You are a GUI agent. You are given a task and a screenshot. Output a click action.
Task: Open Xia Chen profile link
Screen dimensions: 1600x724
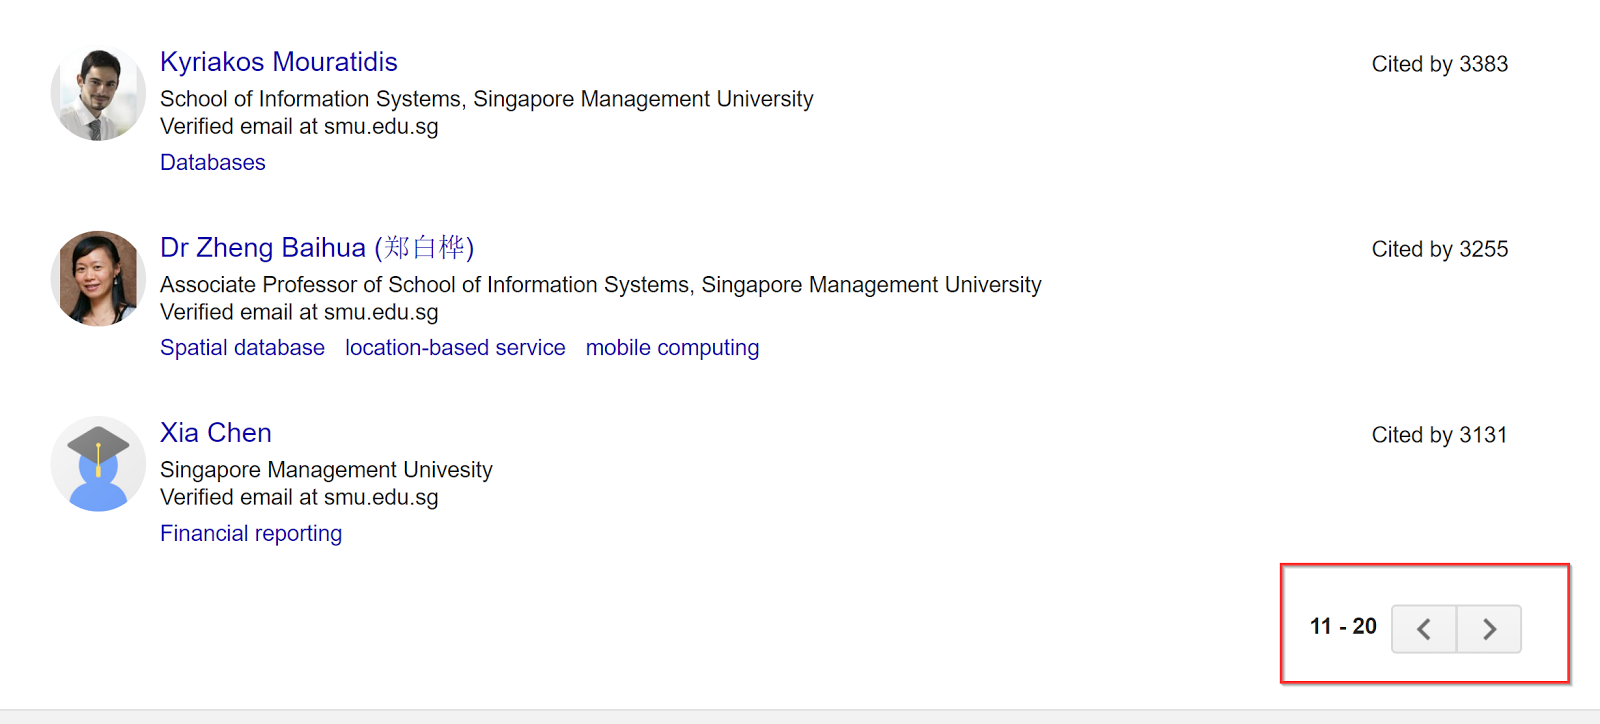tap(216, 433)
